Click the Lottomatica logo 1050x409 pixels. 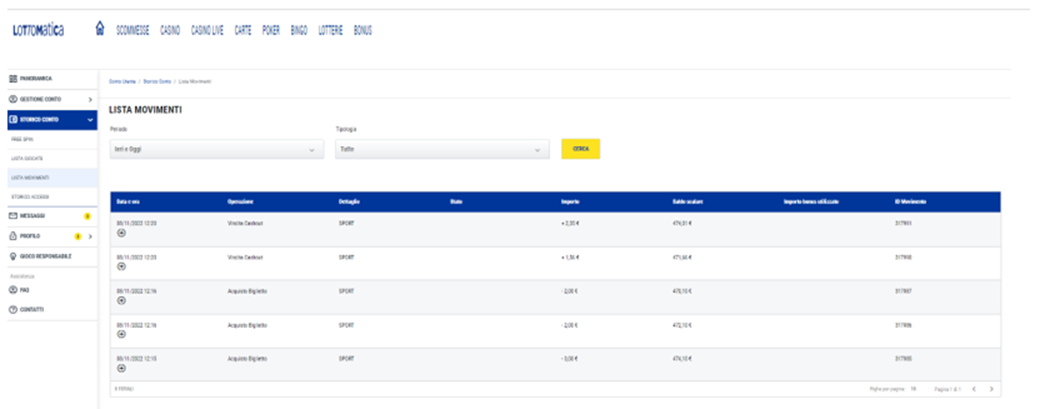coord(38,30)
